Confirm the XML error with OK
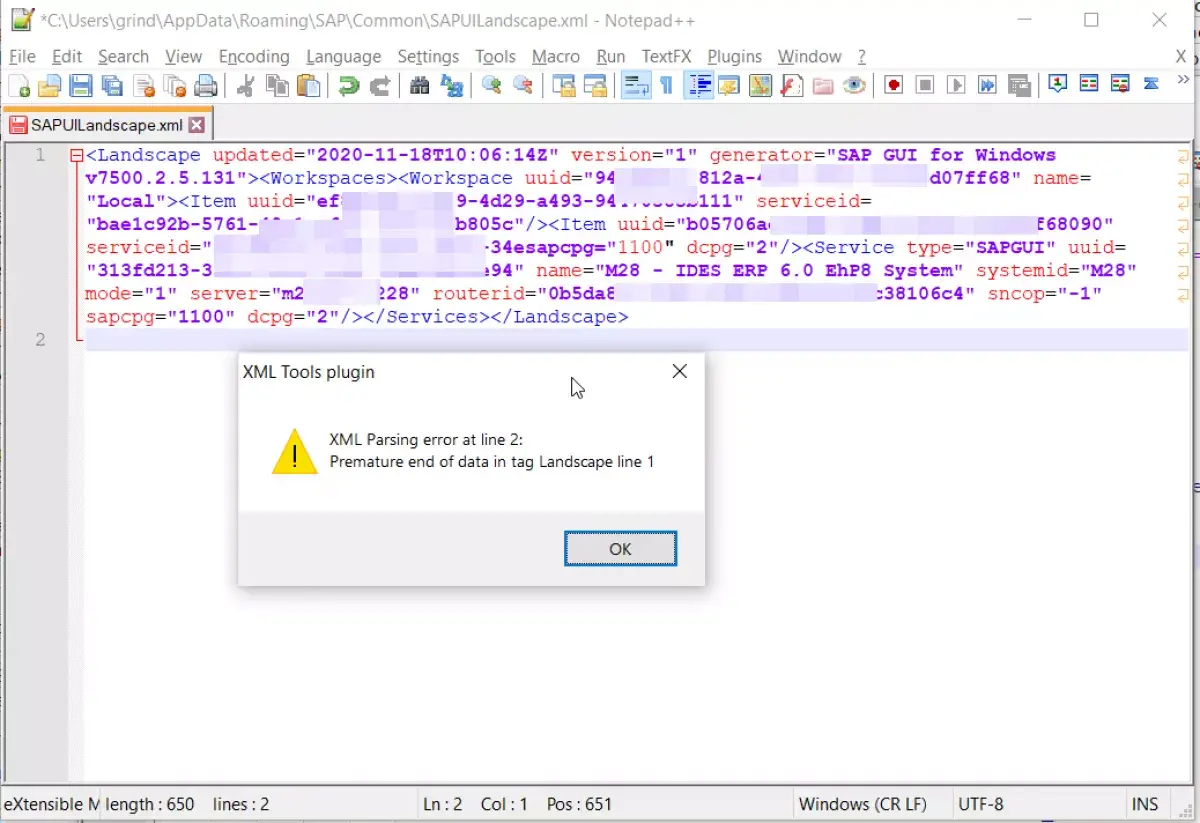This screenshot has height=823, width=1200. pos(620,549)
